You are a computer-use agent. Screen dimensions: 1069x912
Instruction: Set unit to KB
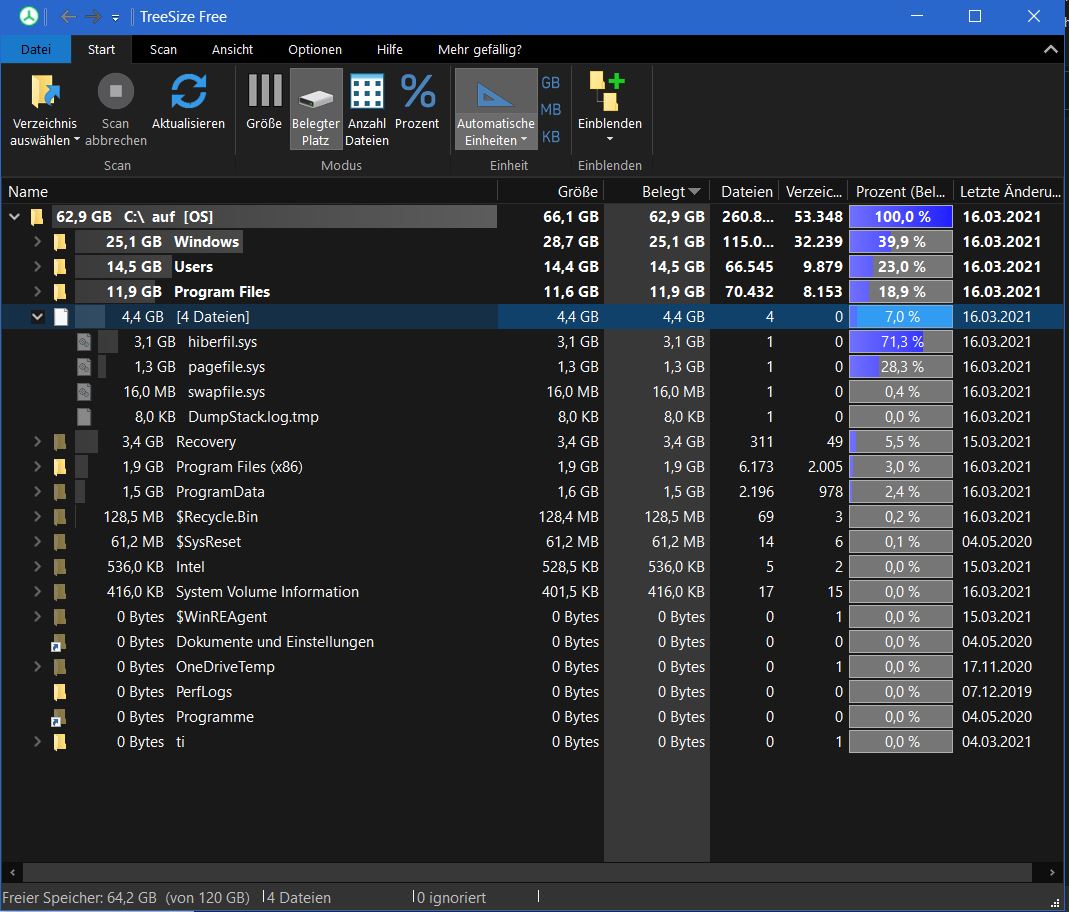tap(550, 137)
